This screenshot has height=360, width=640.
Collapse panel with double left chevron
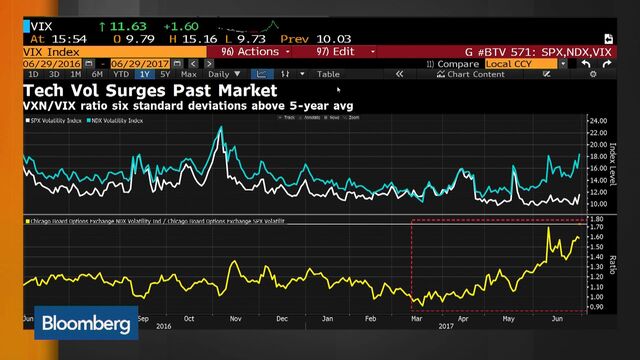click(399, 74)
